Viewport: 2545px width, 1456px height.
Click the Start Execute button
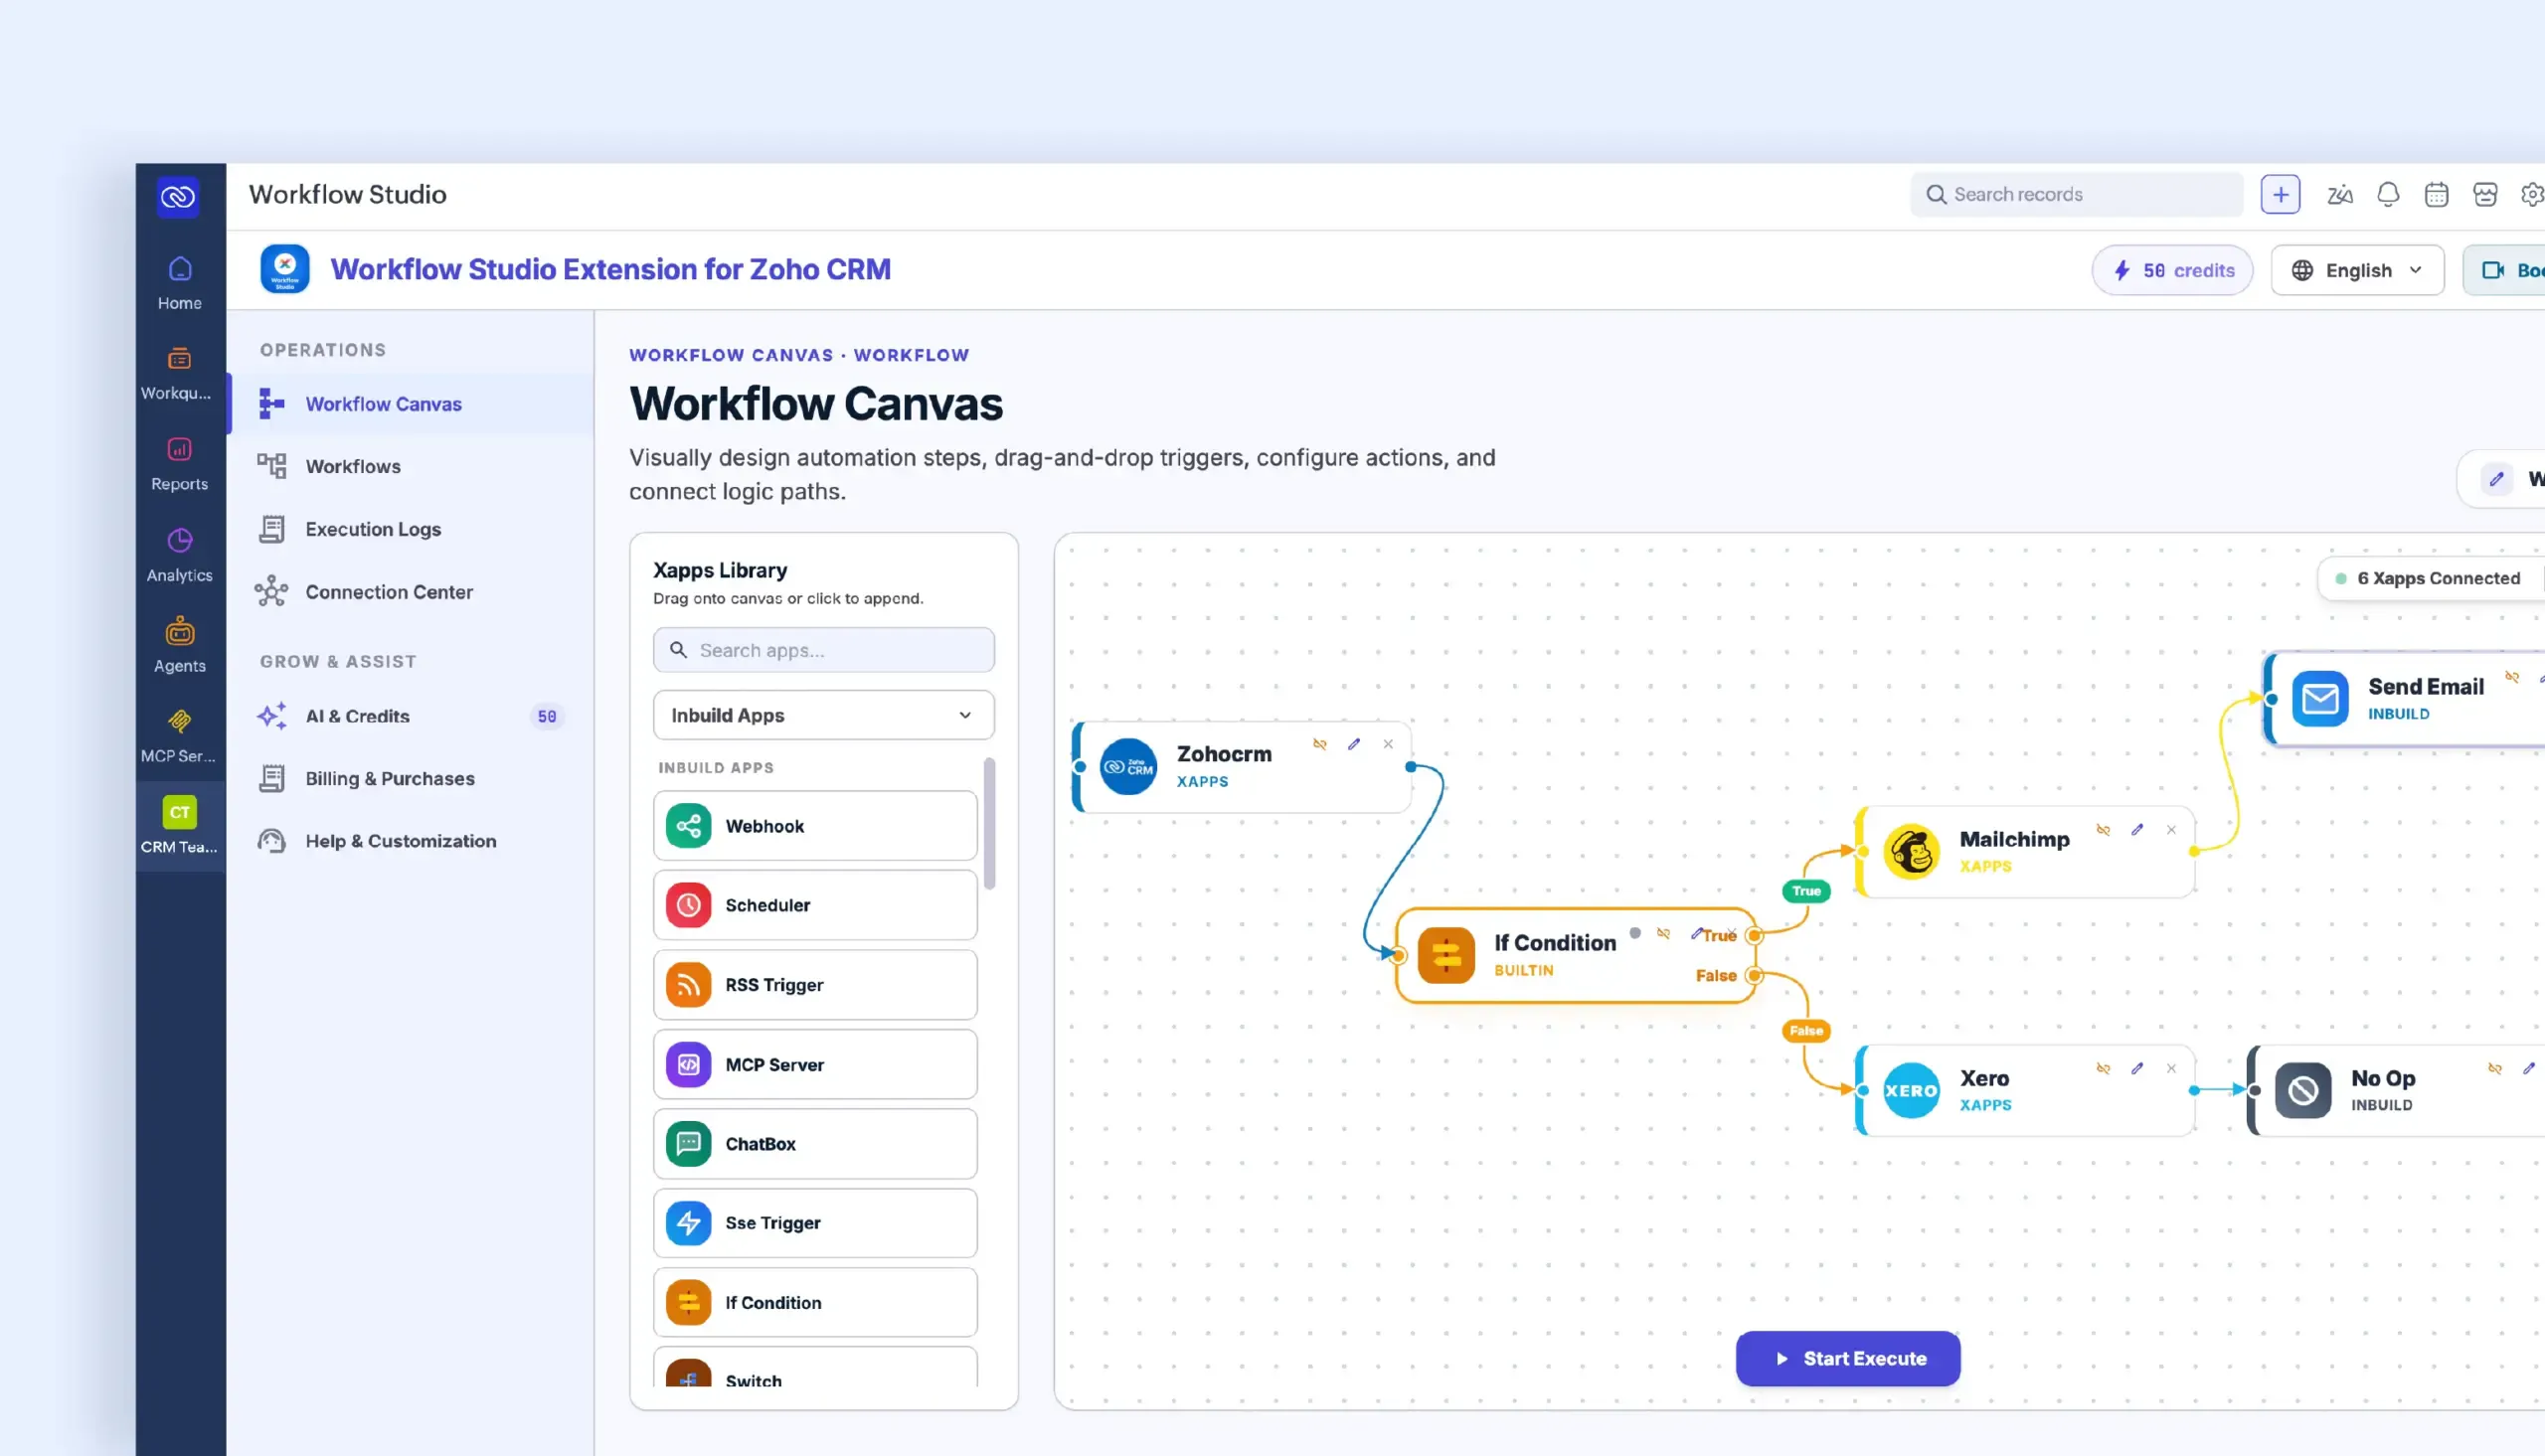coord(1847,1358)
